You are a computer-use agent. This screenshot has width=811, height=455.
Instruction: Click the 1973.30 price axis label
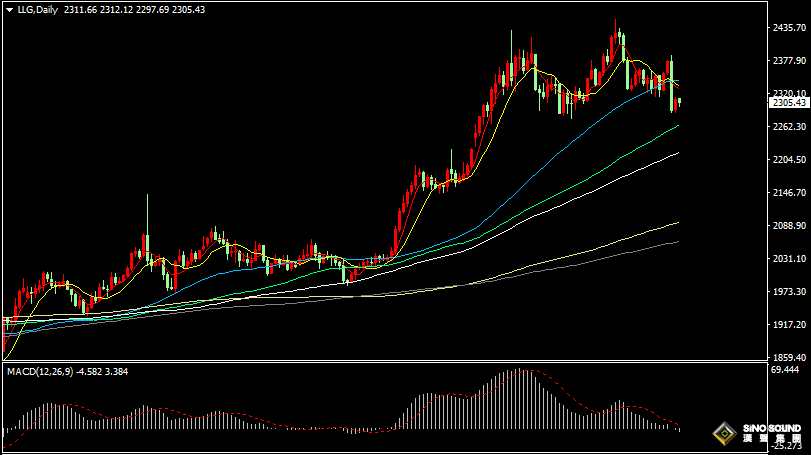[788, 292]
